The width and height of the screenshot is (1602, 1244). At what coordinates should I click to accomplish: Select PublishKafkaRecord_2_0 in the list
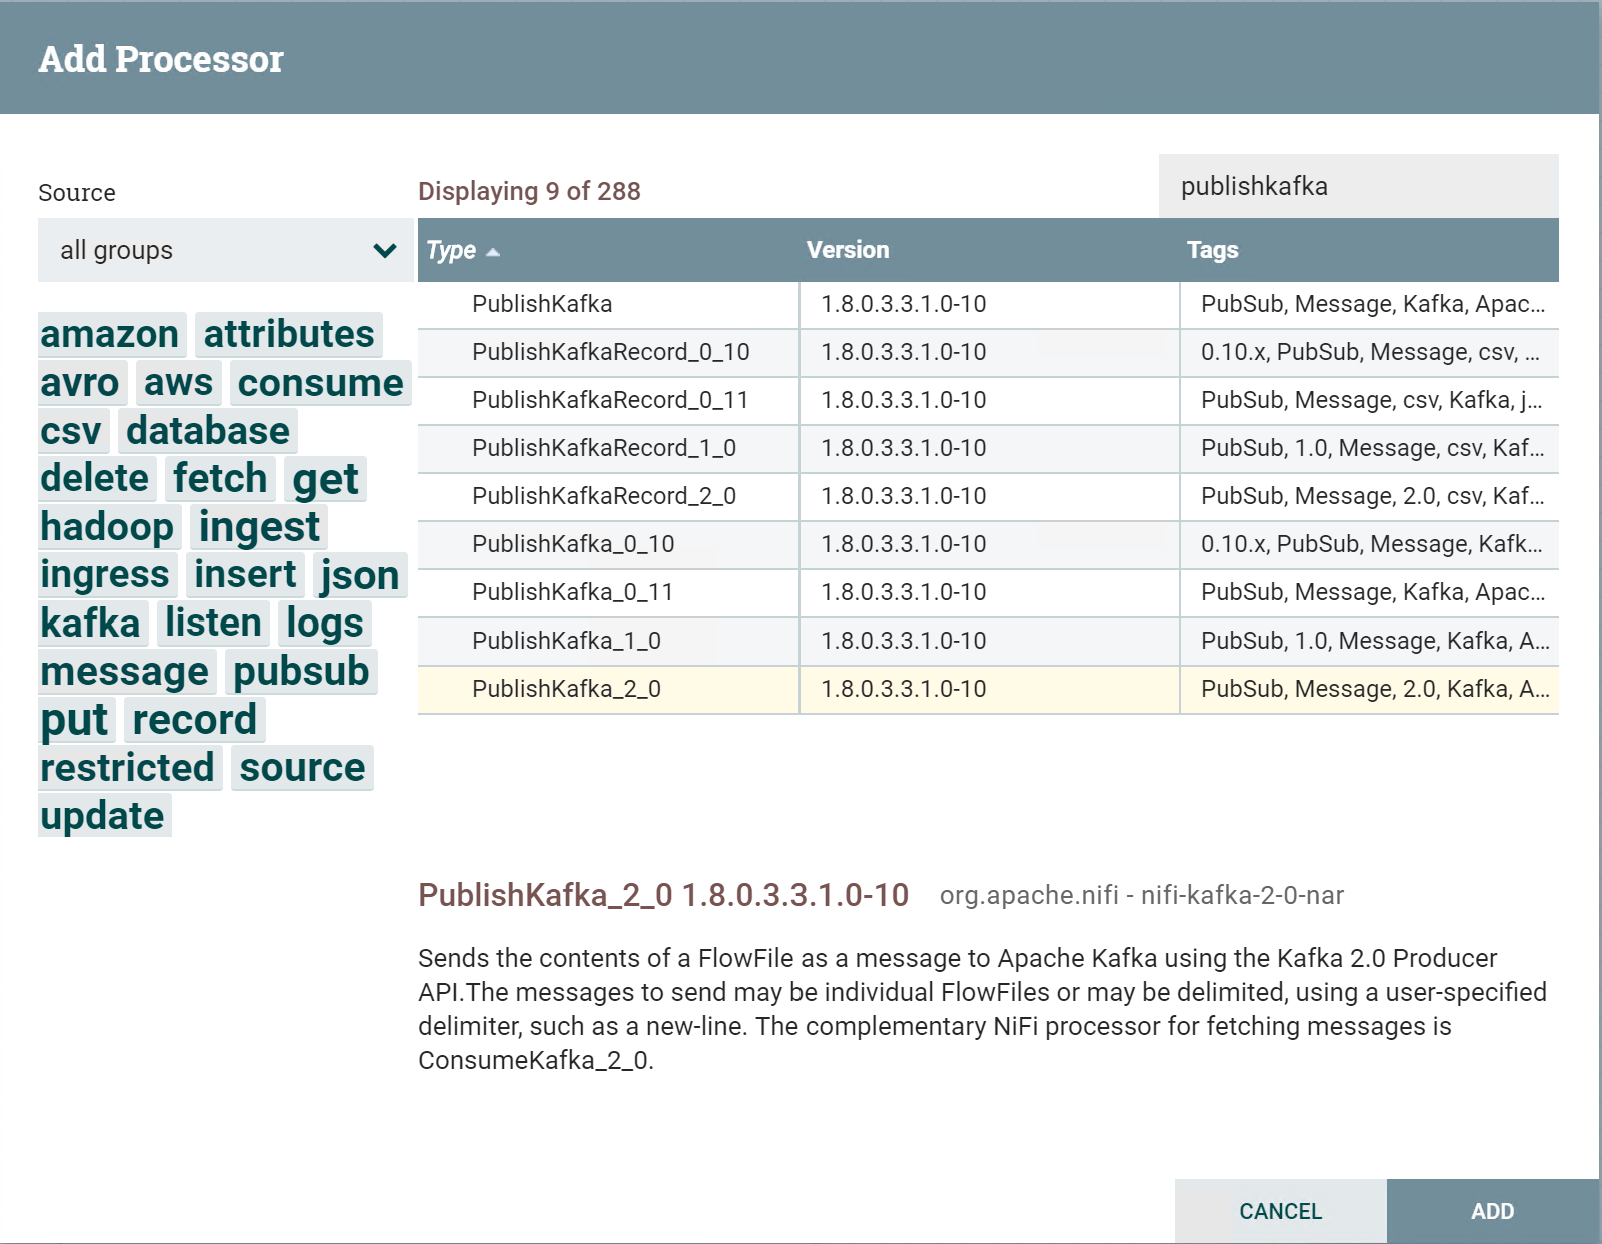pyautogui.click(x=988, y=496)
